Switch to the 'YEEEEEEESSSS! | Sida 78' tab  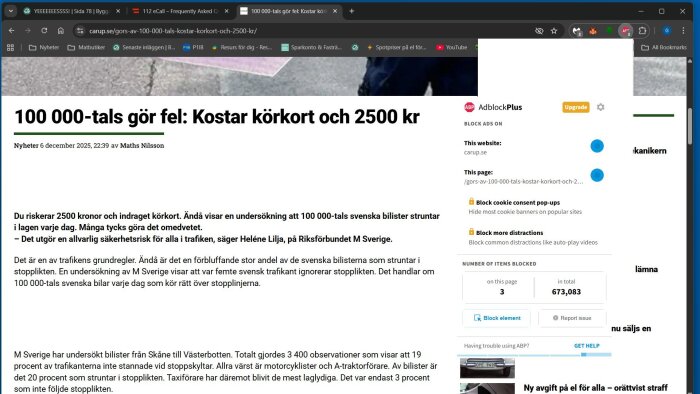[x=71, y=11]
